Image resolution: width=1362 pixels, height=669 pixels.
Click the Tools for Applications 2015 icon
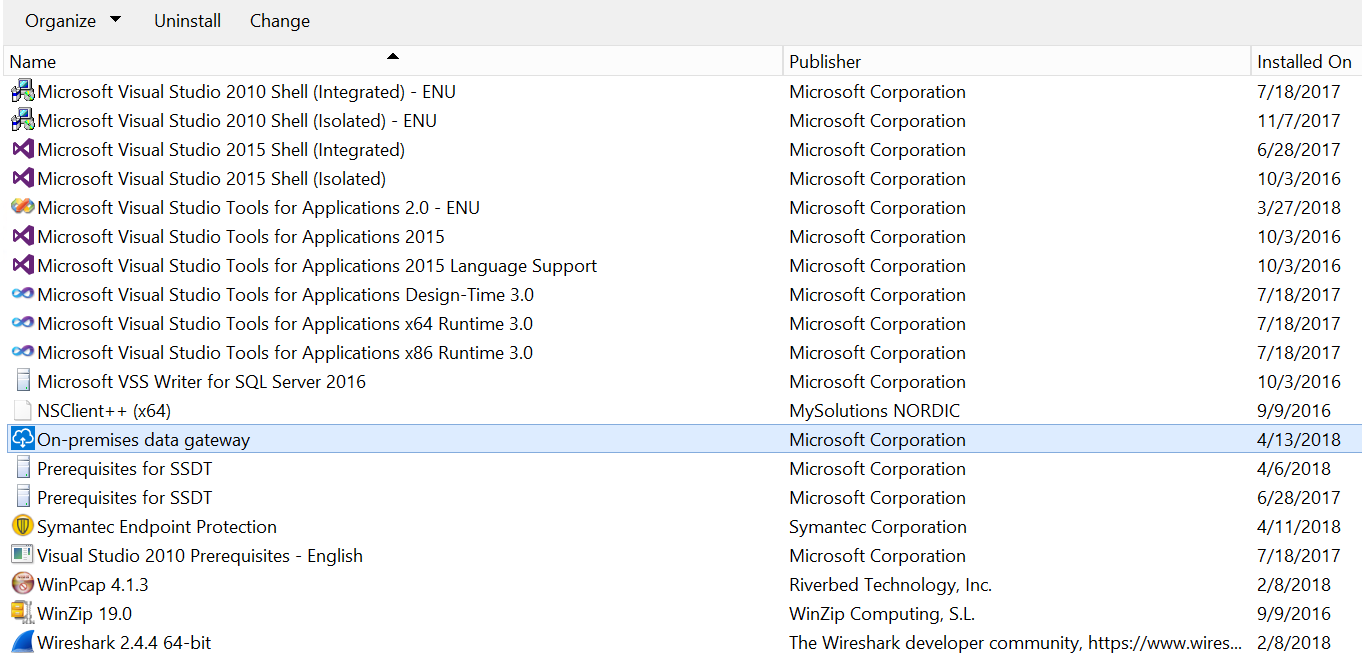22,237
